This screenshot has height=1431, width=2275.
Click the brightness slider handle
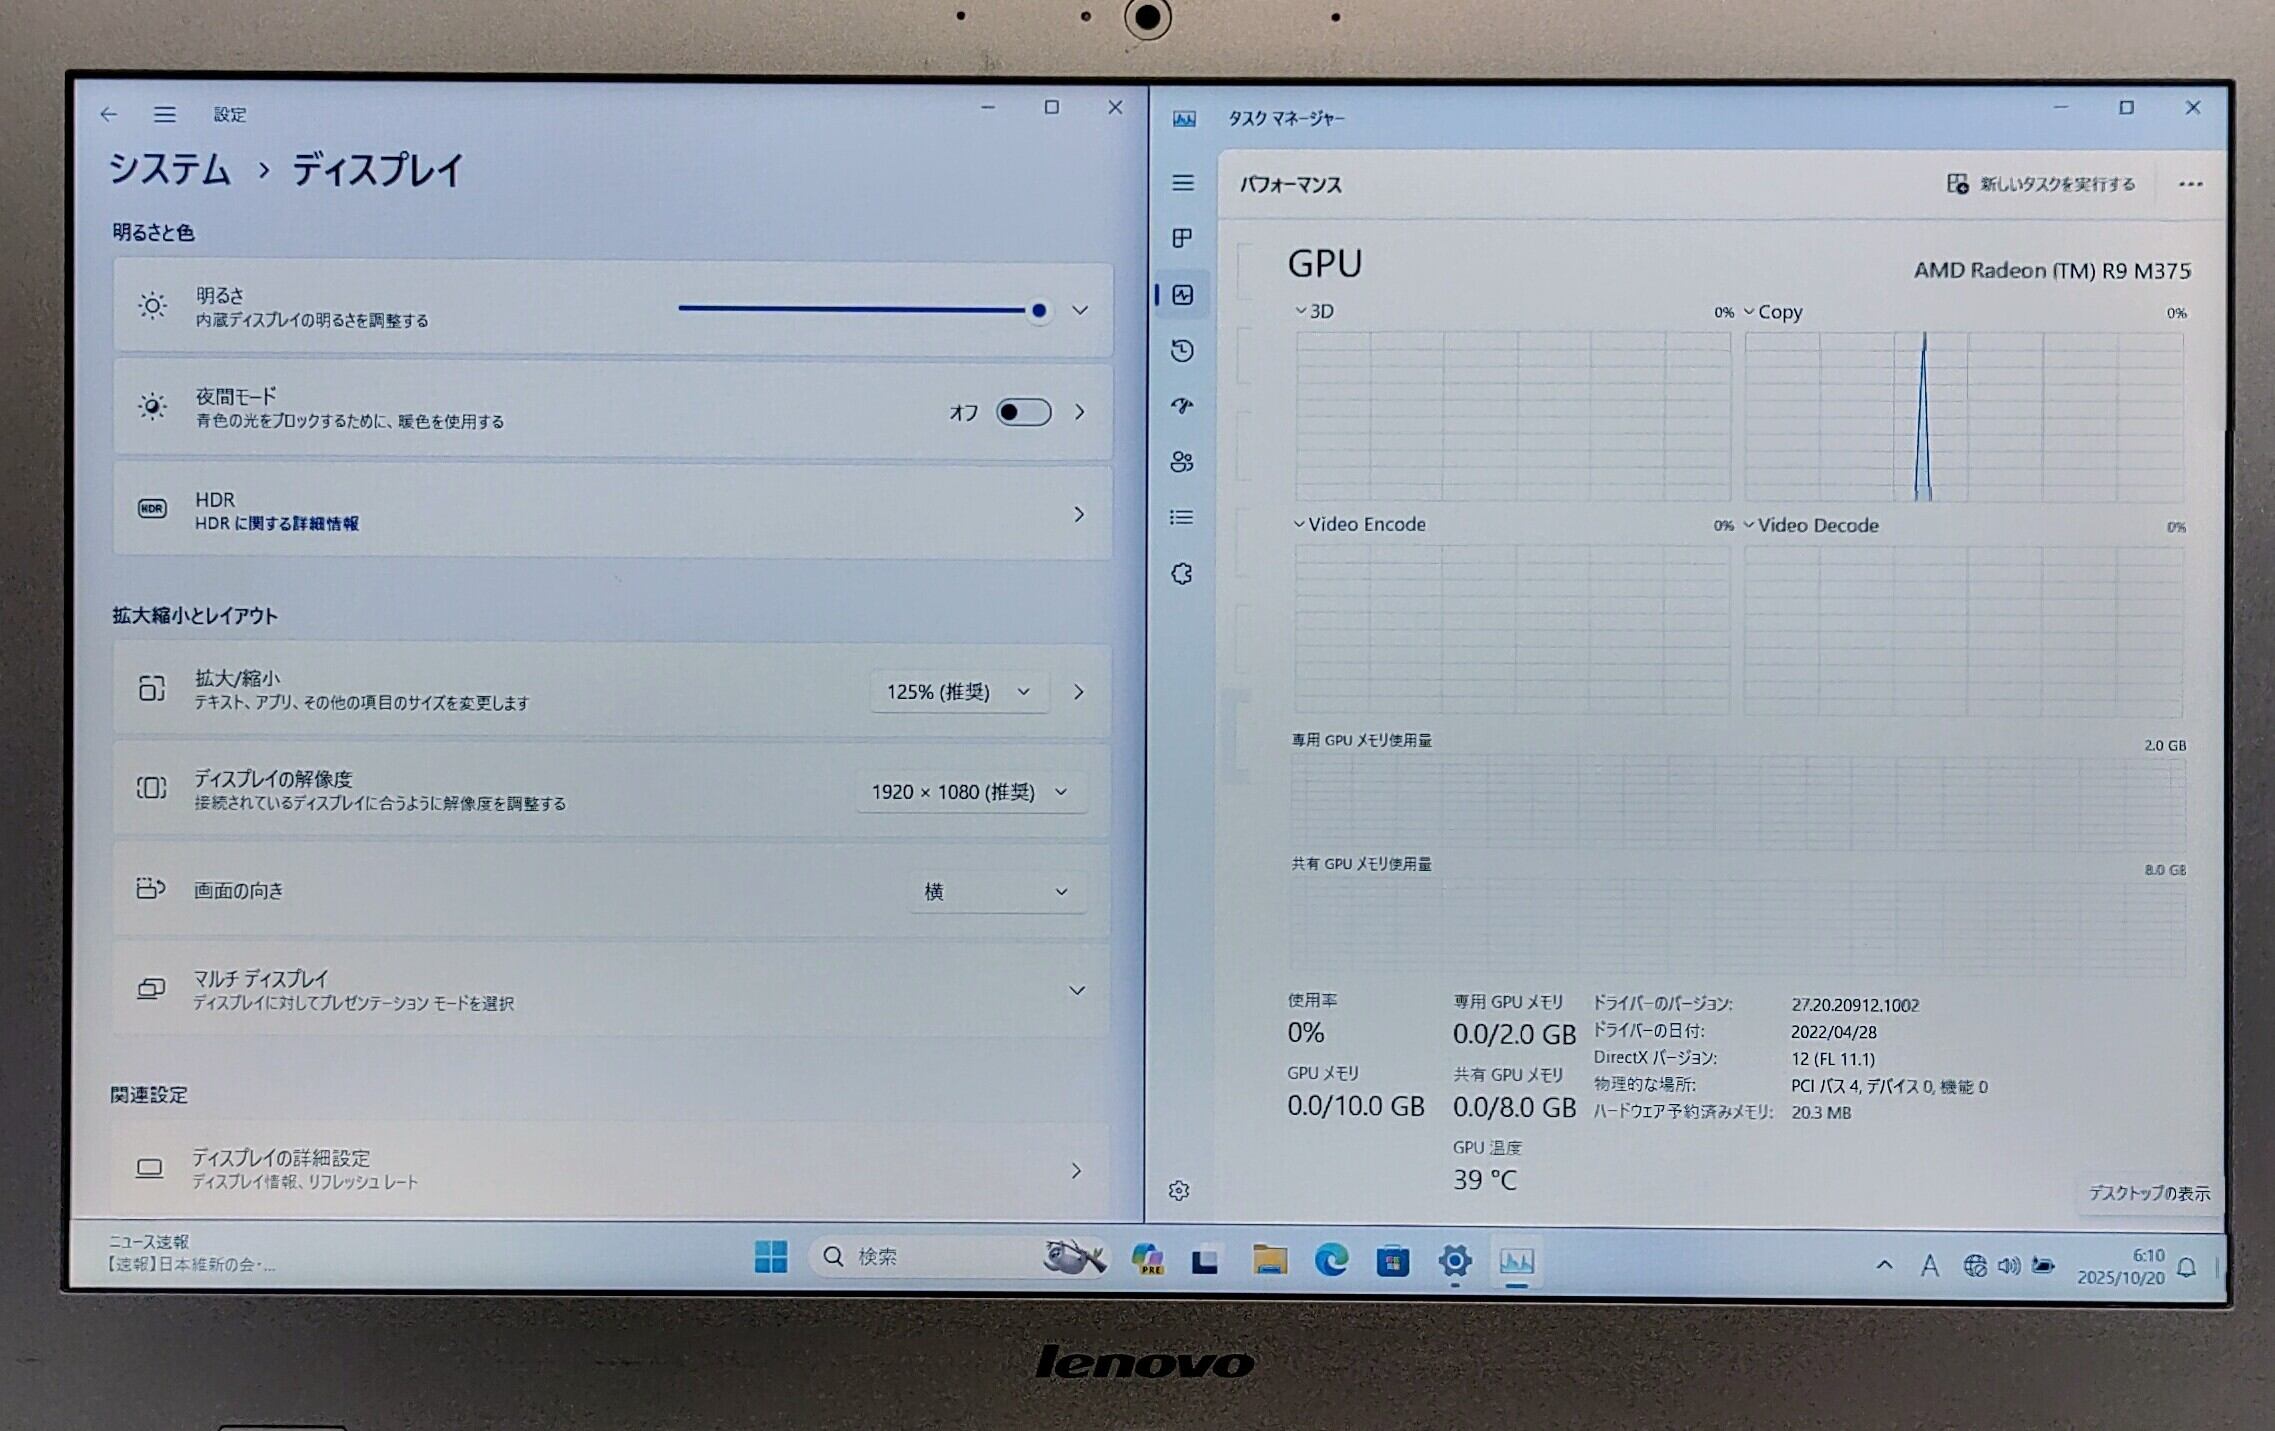[x=1039, y=310]
